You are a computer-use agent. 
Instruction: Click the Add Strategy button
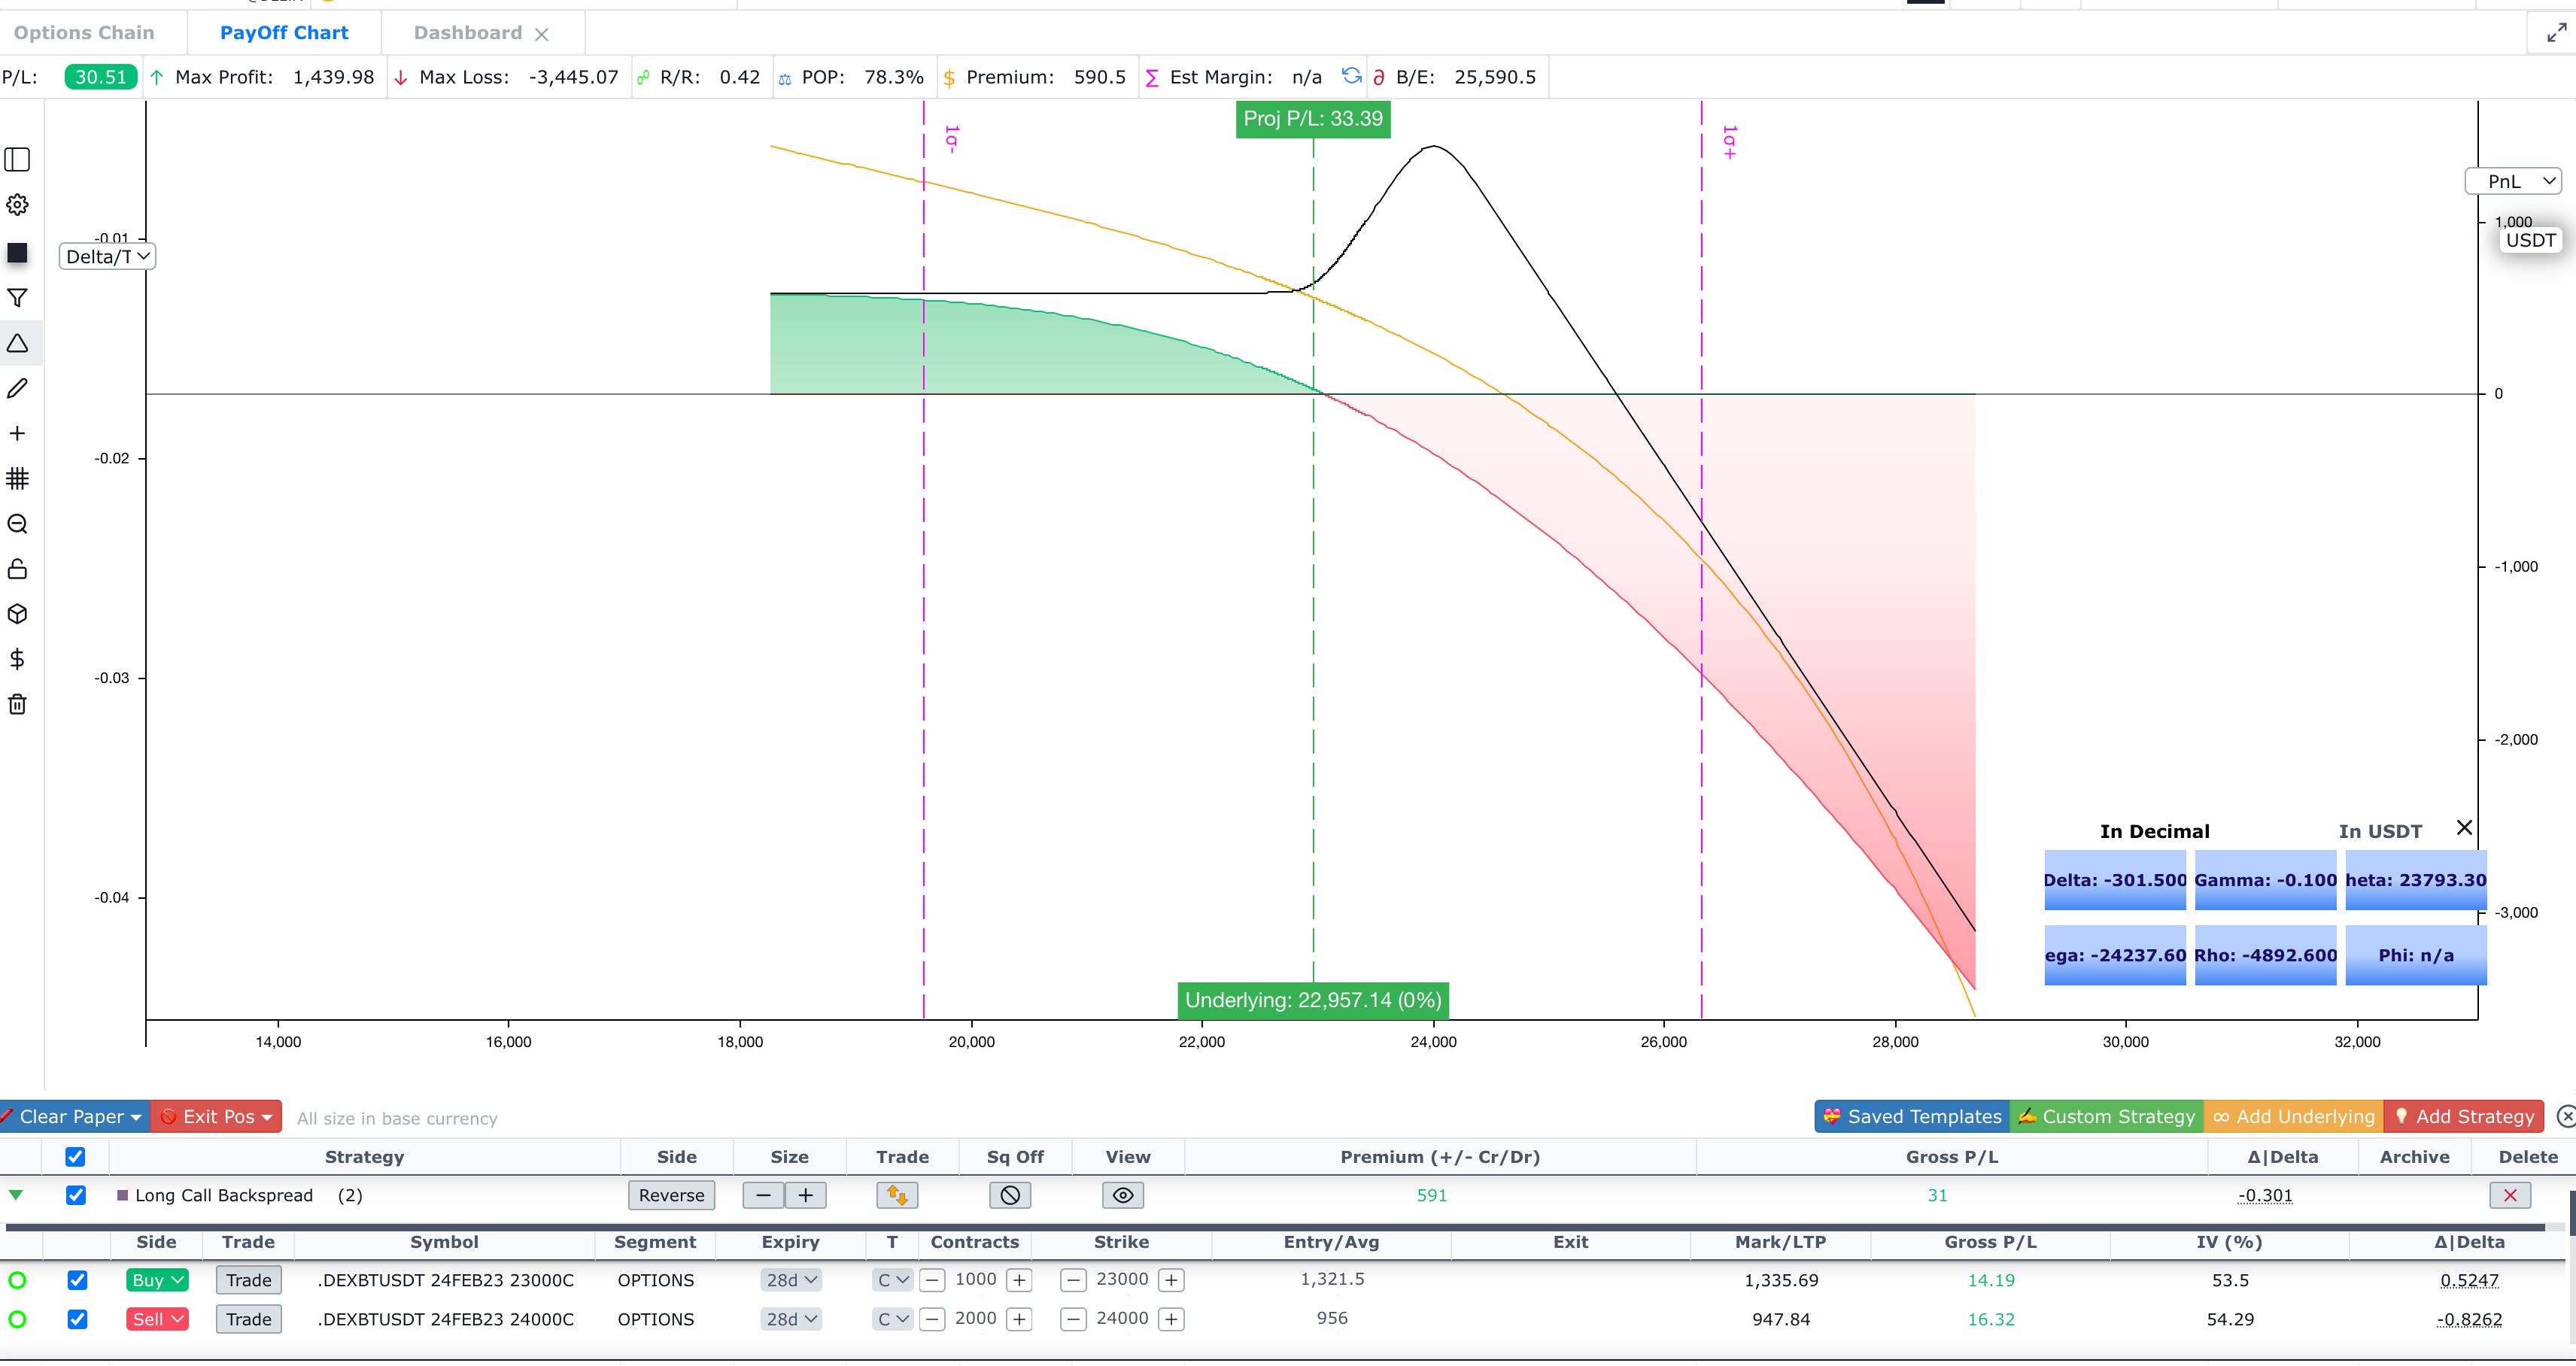coord(2463,1116)
